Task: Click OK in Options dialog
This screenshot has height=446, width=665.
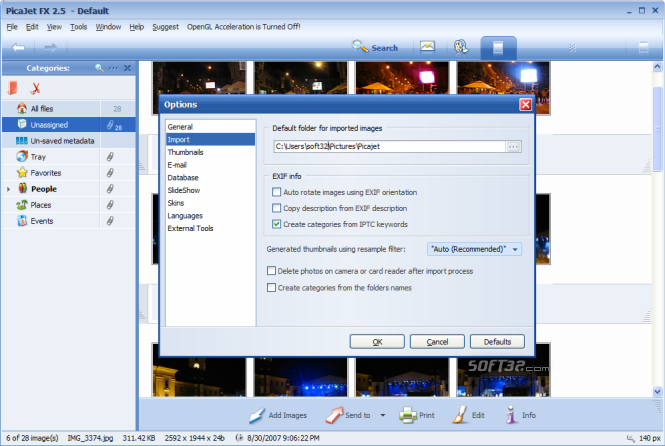Action: coord(377,342)
